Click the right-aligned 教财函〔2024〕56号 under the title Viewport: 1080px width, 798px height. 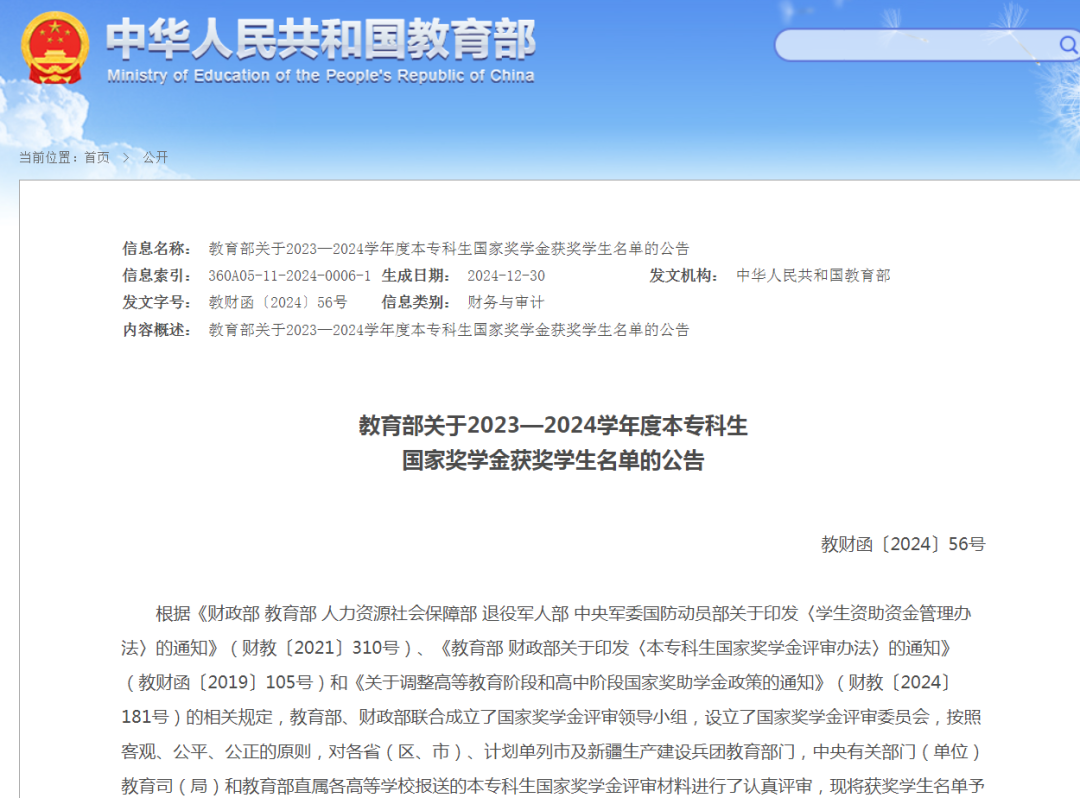(x=903, y=545)
